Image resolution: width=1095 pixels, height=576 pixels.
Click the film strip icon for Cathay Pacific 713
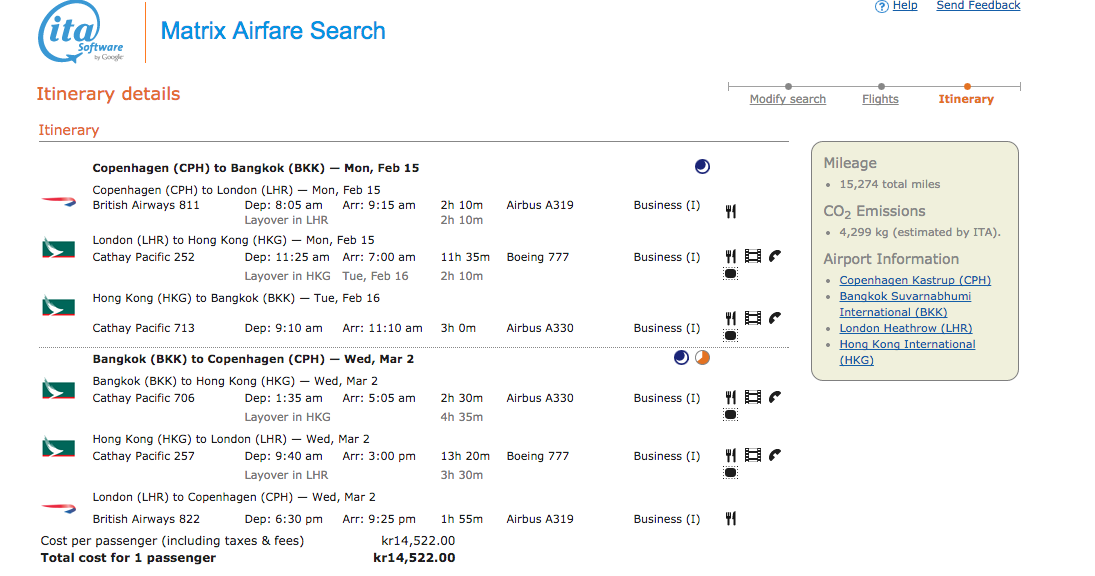pos(753,318)
